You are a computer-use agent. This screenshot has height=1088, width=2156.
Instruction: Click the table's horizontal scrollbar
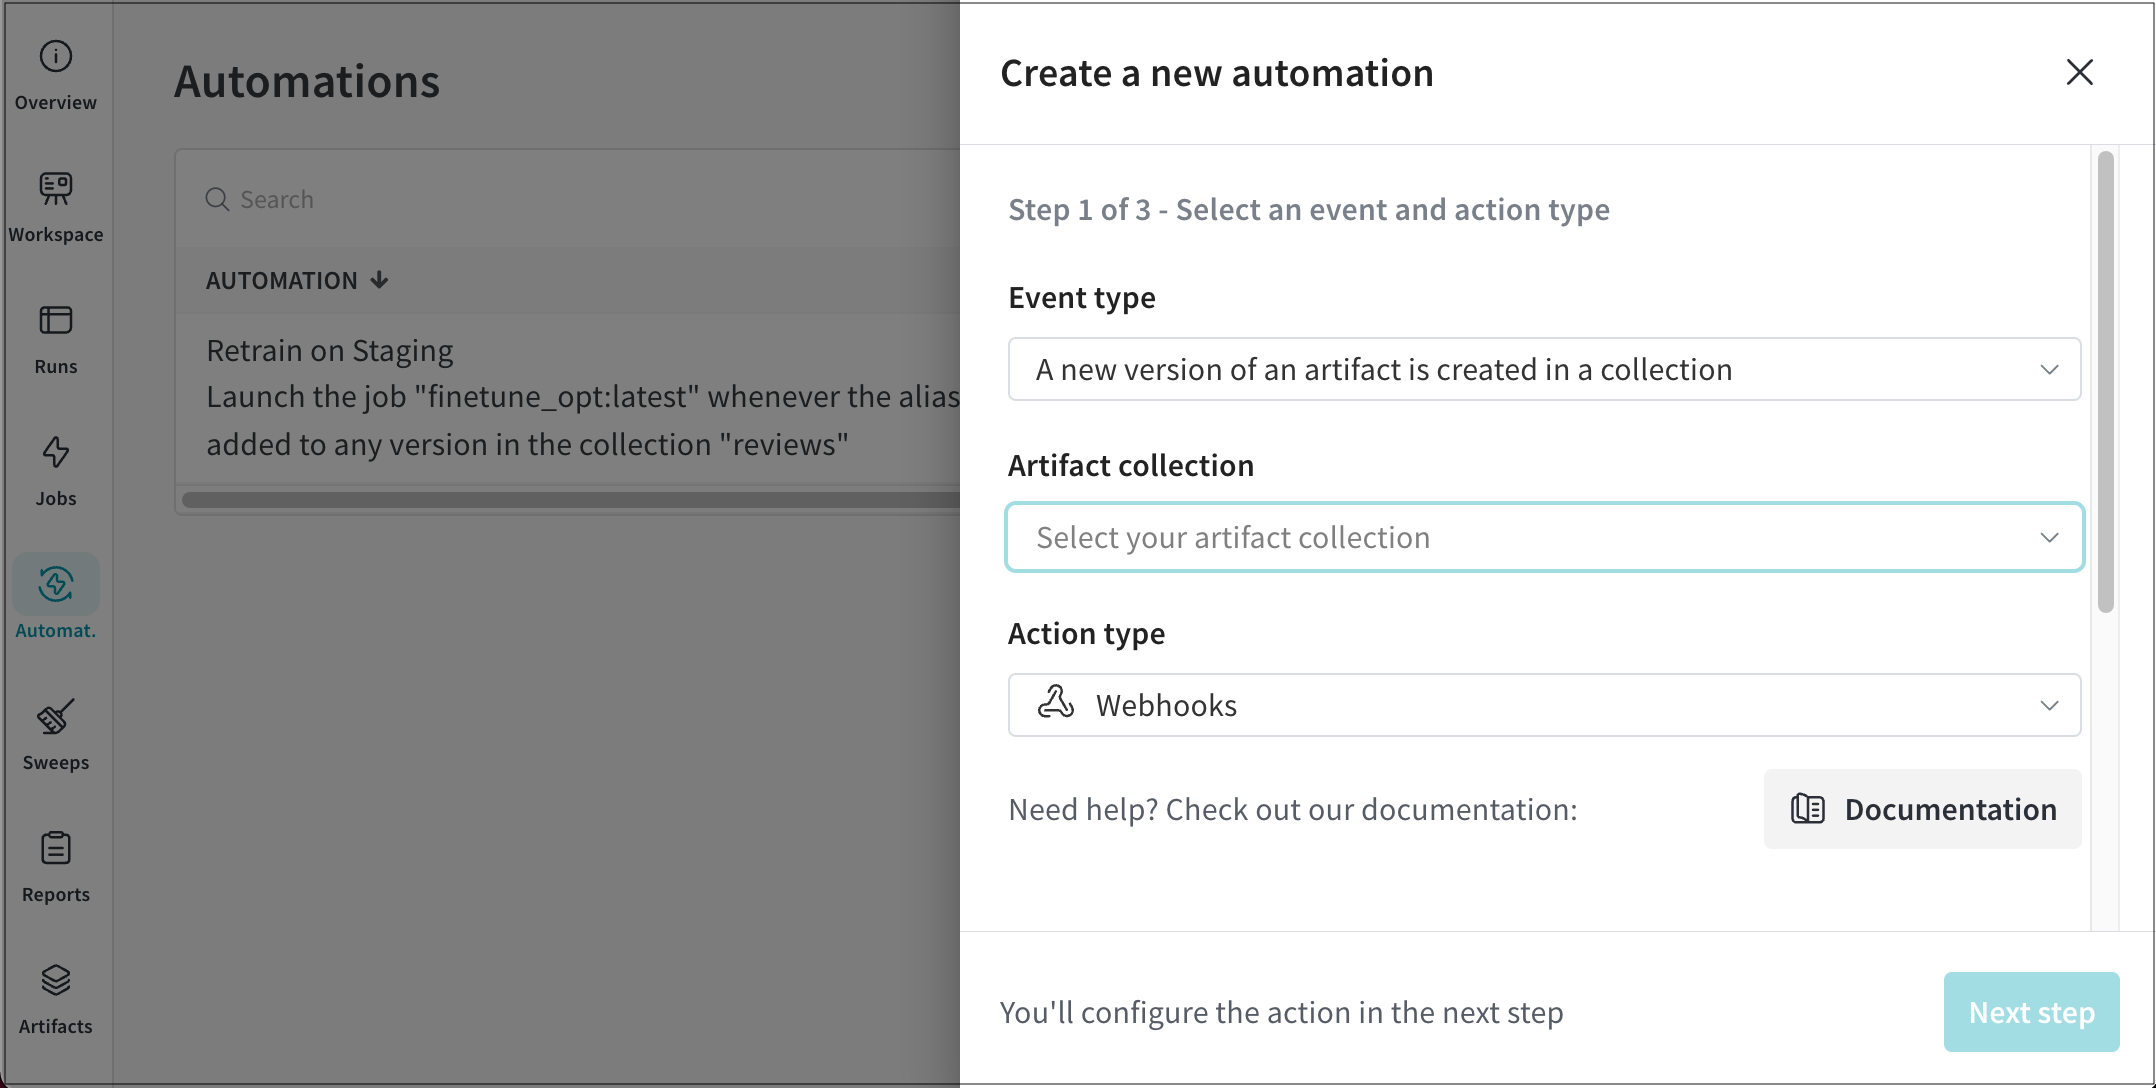[x=570, y=500]
